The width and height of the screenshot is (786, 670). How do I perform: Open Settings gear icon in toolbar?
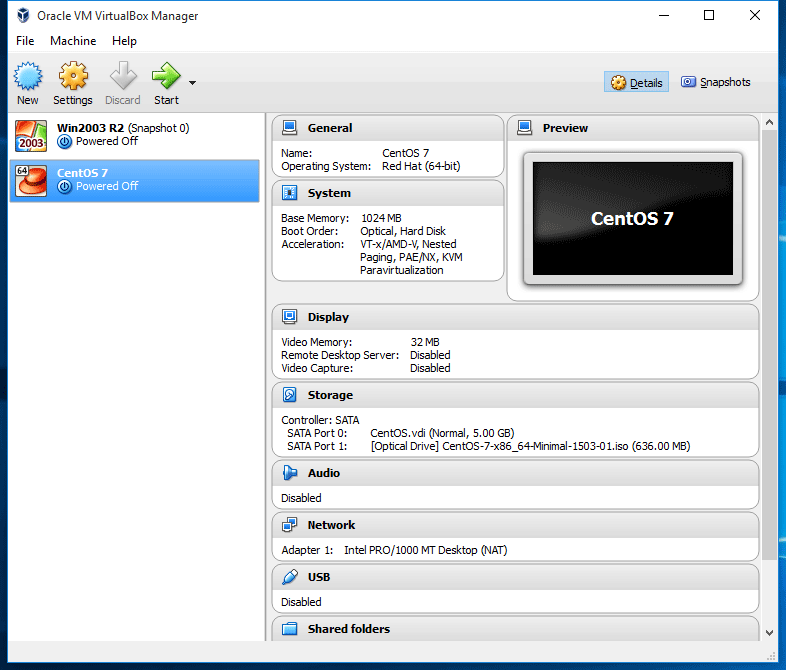73,76
